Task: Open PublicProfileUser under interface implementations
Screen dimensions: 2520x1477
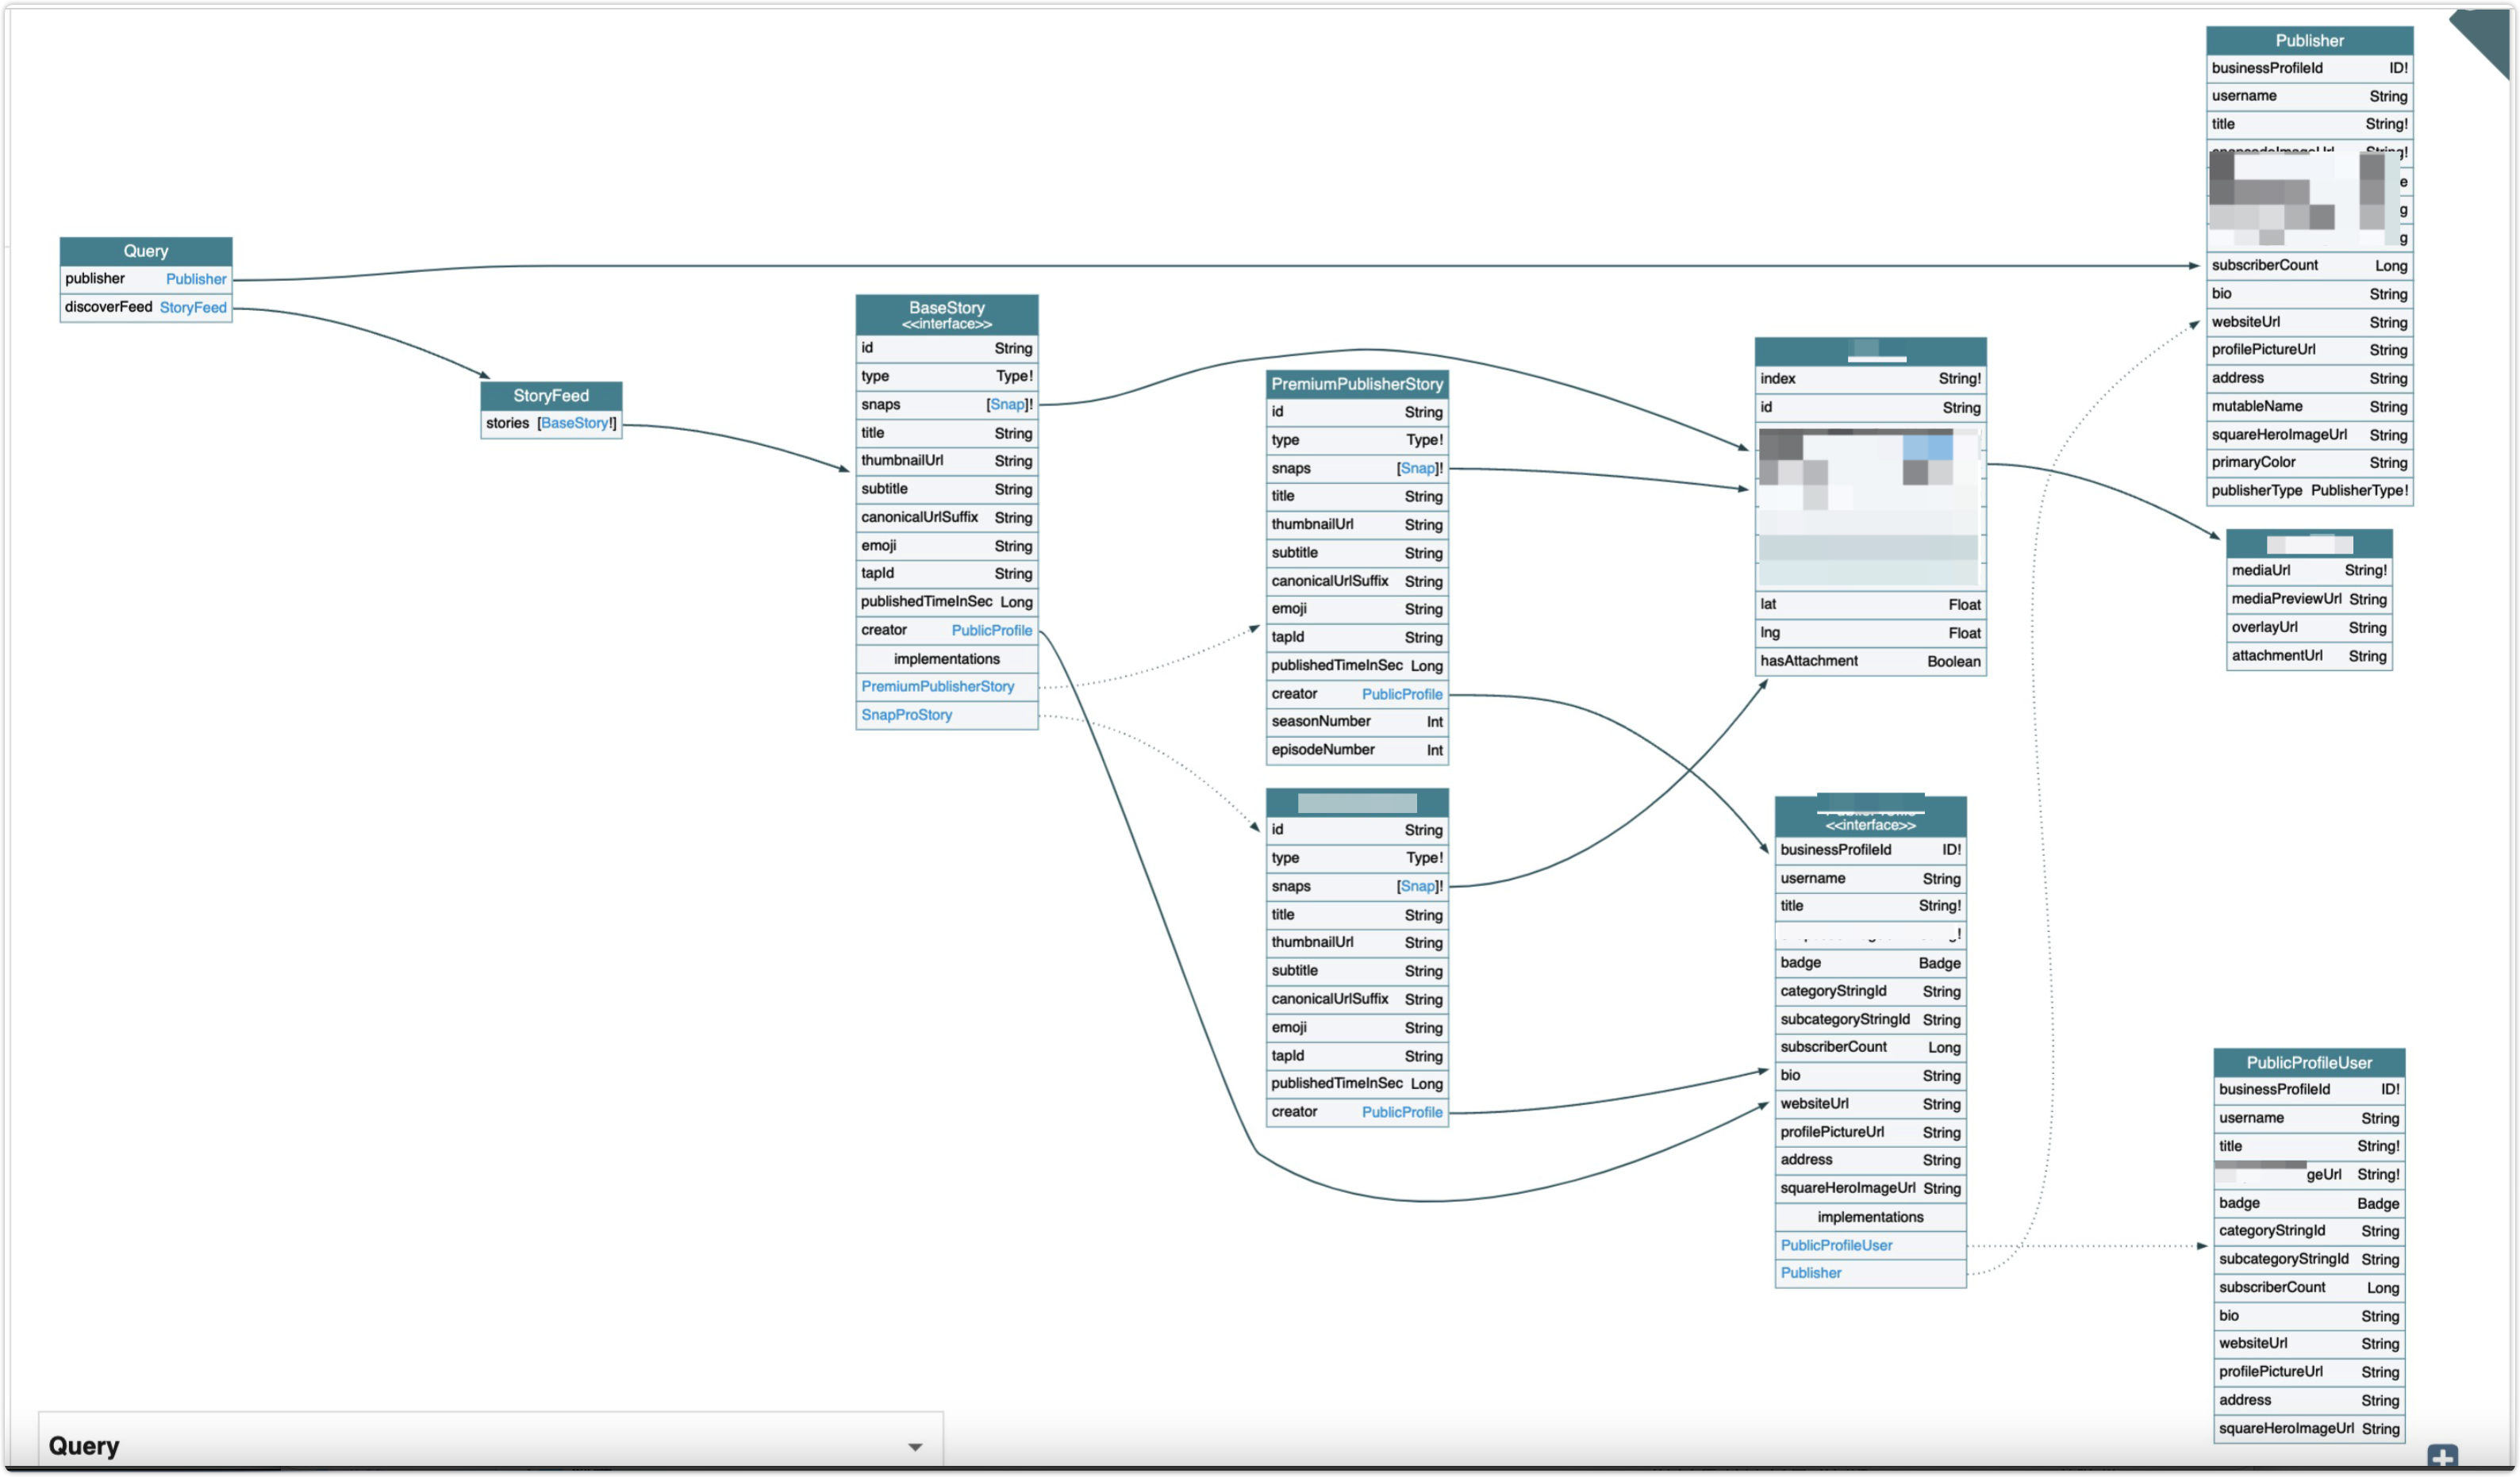Action: pyautogui.click(x=1836, y=1245)
